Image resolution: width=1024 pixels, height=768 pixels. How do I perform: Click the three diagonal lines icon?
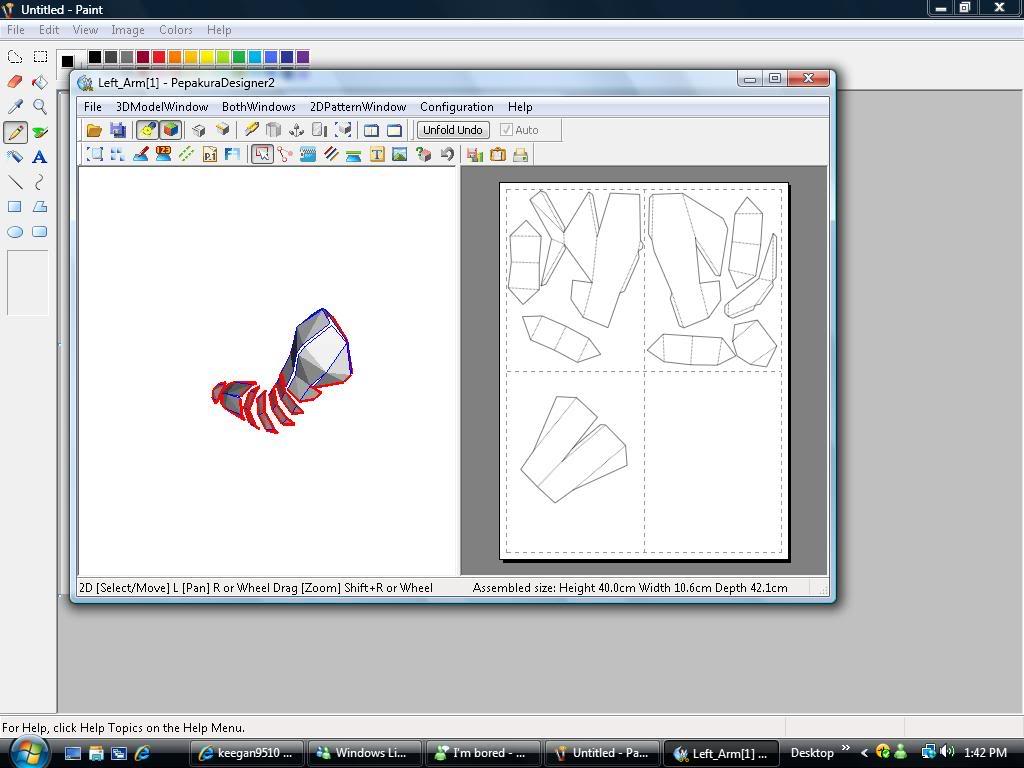(x=331, y=155)
